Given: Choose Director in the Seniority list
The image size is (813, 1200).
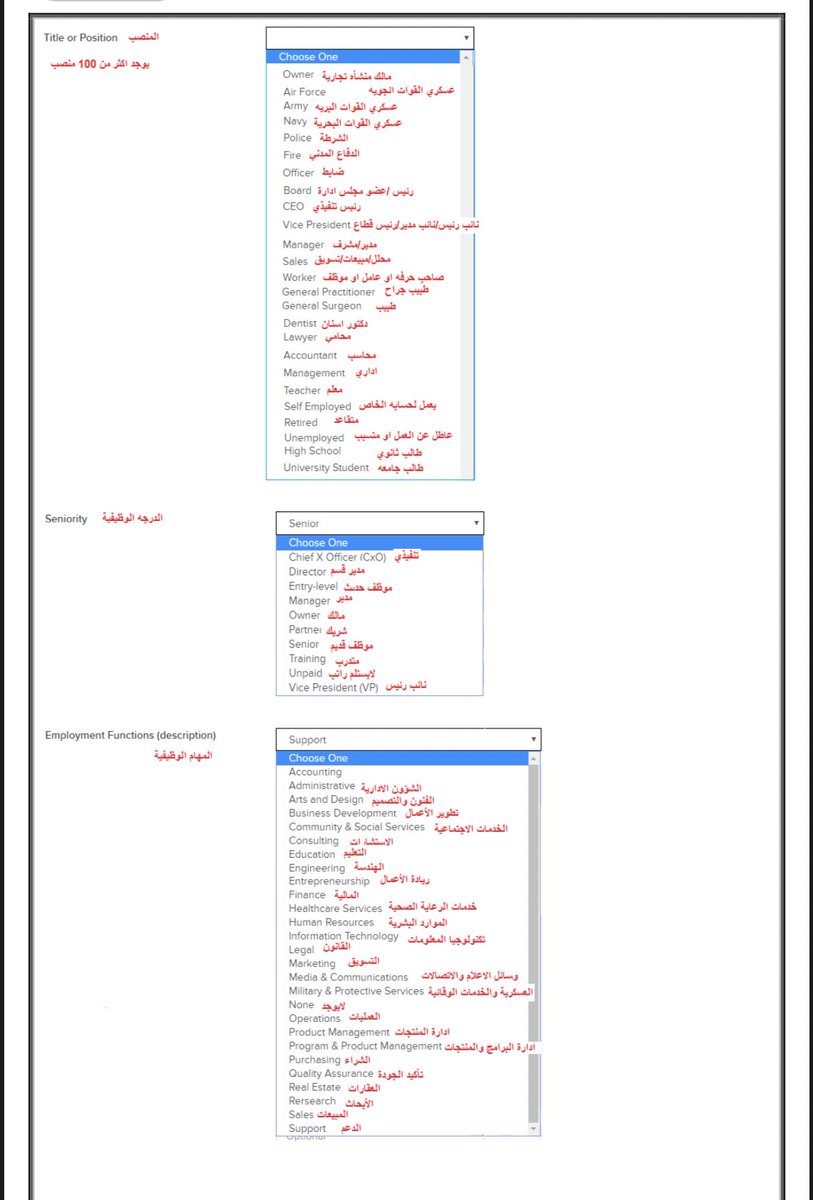Looking at the screenshot, I should coord(308,572).
